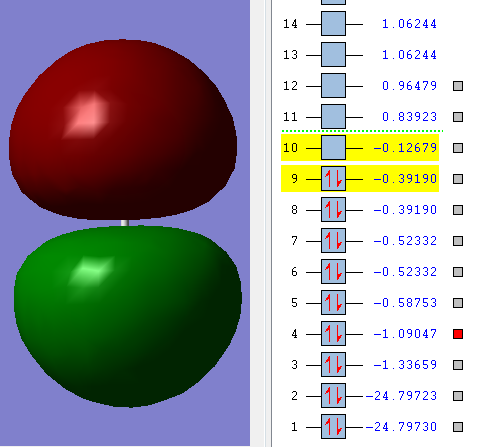Click the orbital number label 4
The width and height of the screenshot is (478, 447).
294,334
